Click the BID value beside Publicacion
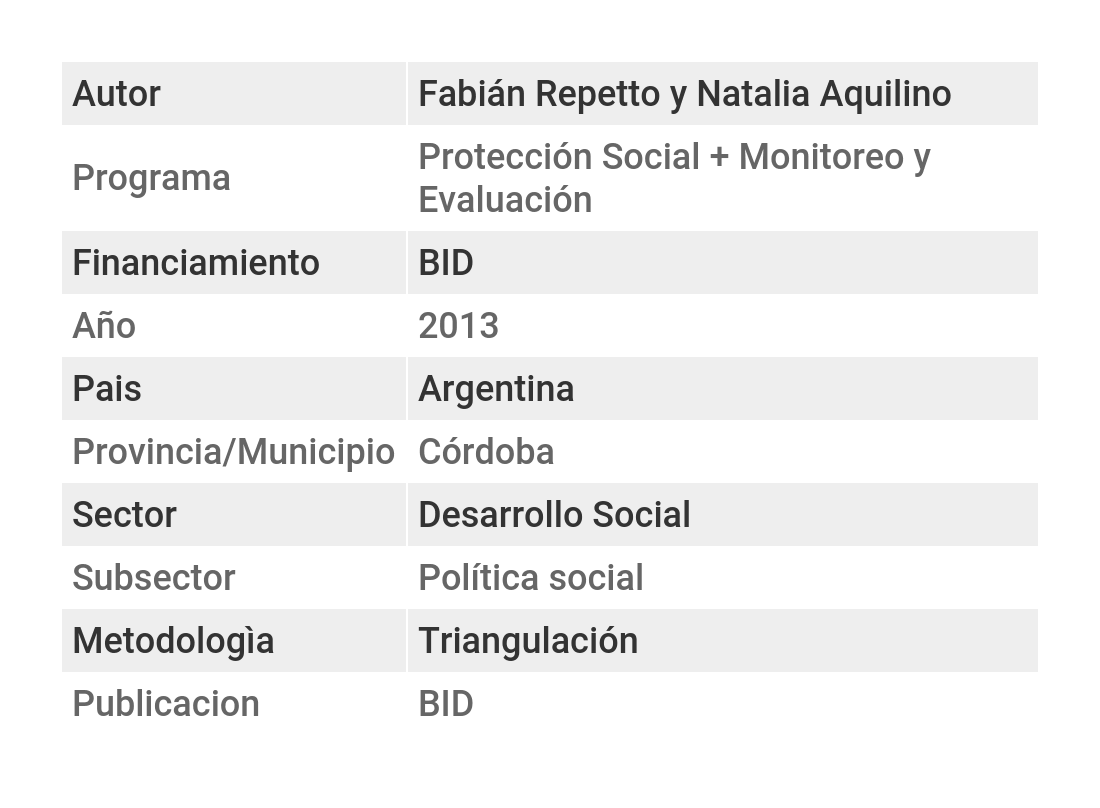The width and height of the screenshot is (1100, 808). (446, 704)
